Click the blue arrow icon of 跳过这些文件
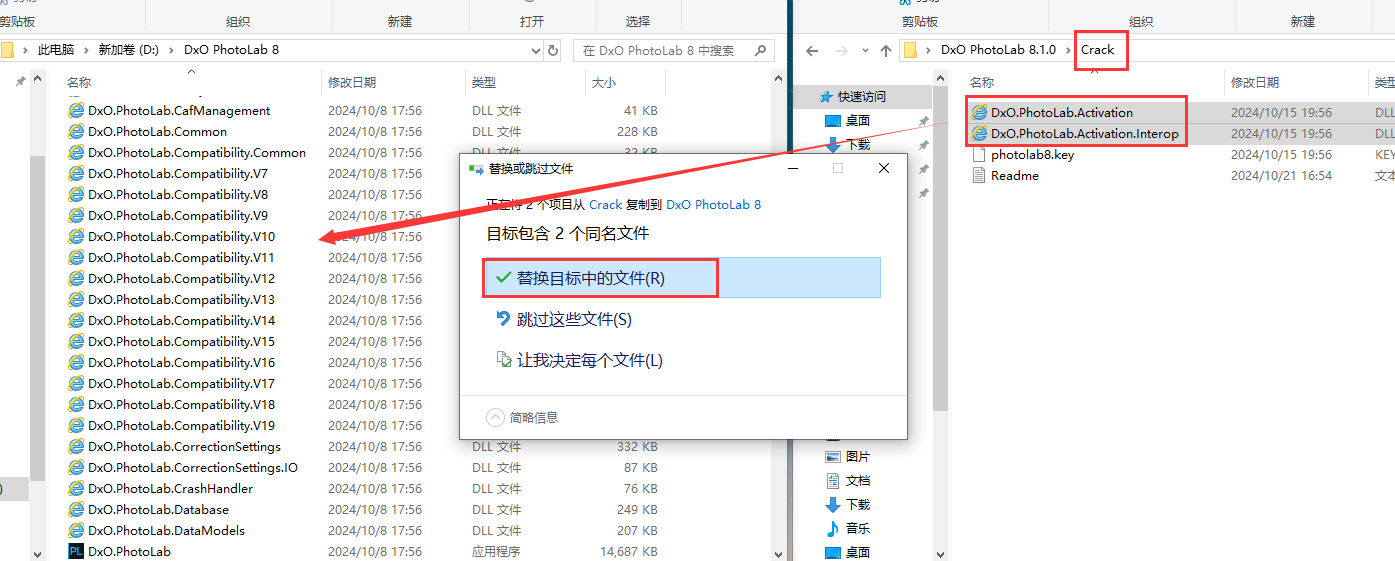 (x=504, y=319)
